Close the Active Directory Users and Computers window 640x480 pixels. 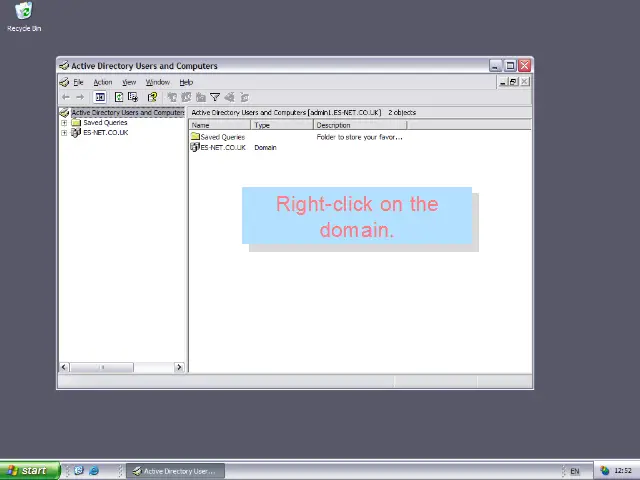point(524,65)
